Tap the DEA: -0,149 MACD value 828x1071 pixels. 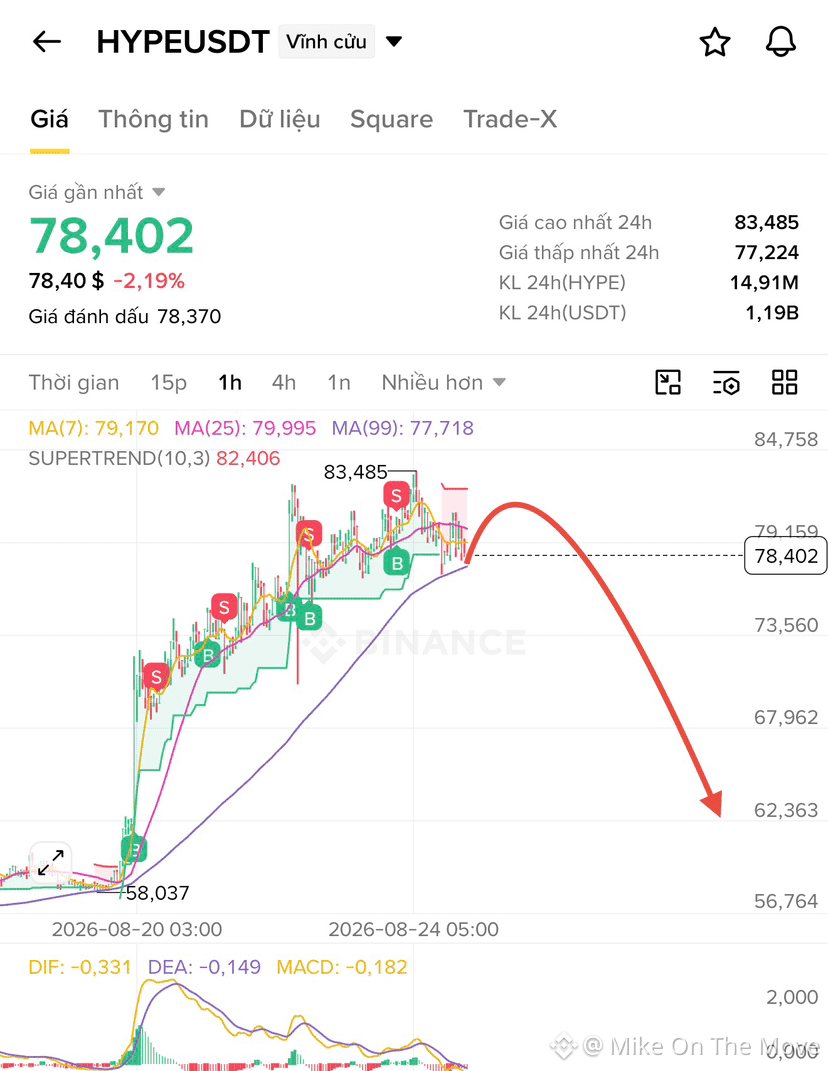point(204,967)
